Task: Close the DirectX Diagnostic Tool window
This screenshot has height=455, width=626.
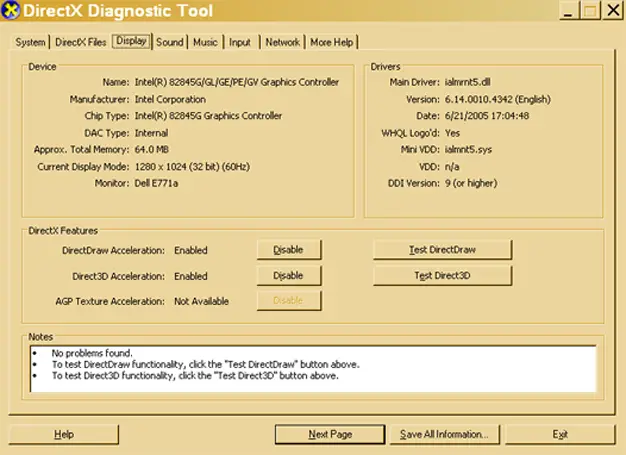Action: 613,10
